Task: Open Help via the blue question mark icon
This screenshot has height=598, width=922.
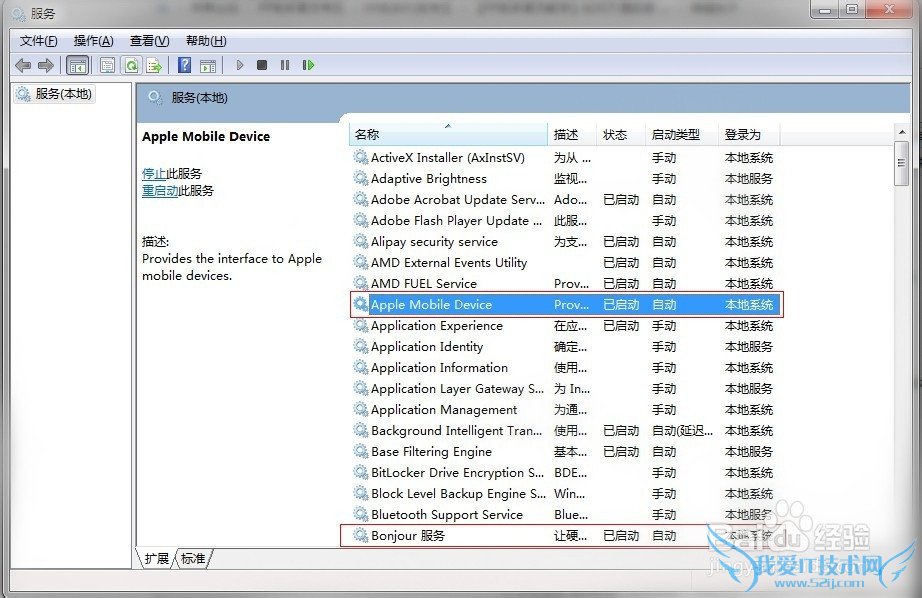Action: click(184, 66)
